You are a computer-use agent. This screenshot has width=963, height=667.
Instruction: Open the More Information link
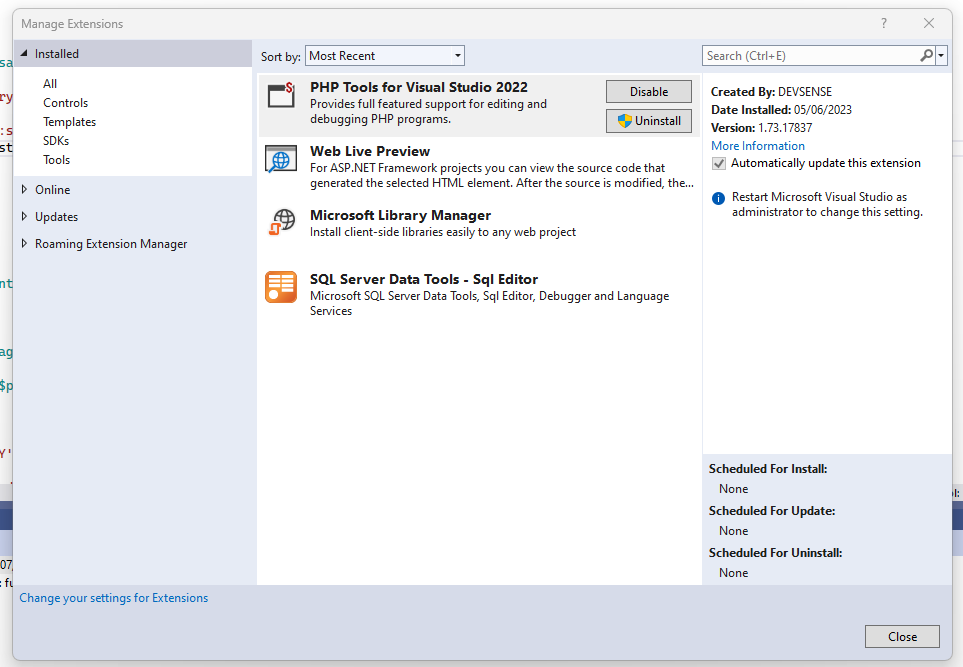pyautogui.click(x=757, y=146)
